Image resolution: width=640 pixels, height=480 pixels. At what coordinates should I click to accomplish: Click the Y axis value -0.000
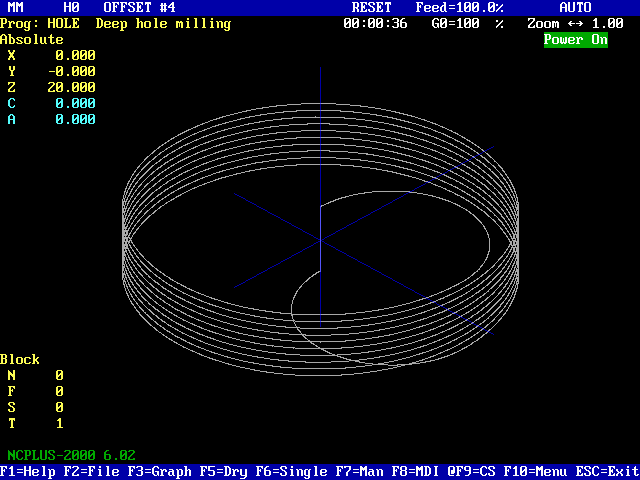coord(72,71)
